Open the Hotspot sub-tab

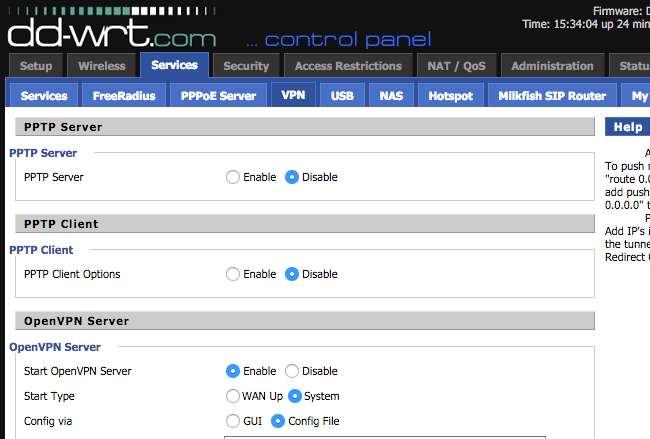coord(451,95)
